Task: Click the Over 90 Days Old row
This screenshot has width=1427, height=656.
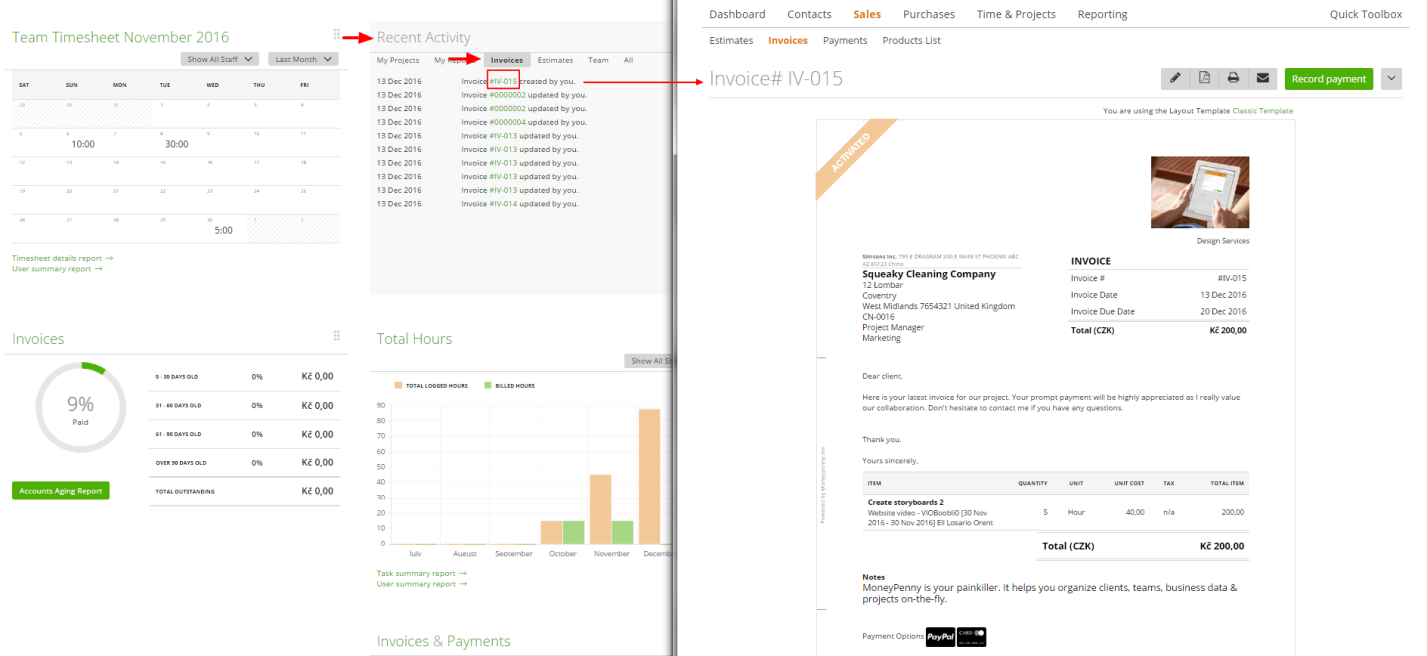Action: [x=246, y=463]
